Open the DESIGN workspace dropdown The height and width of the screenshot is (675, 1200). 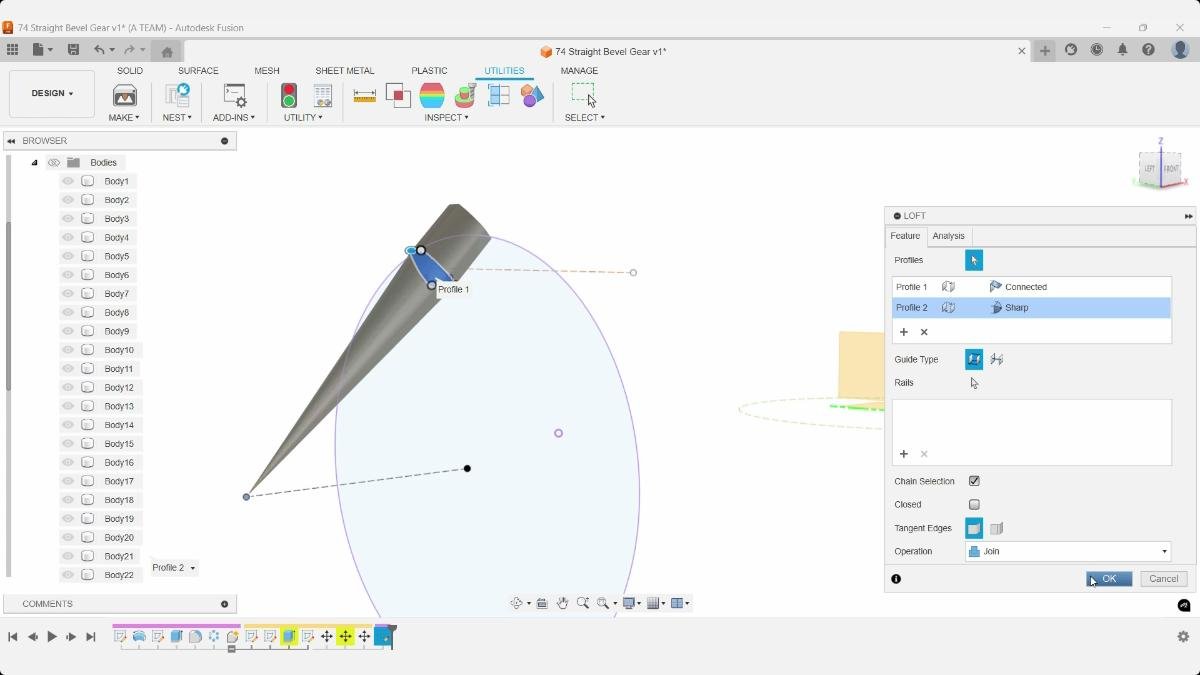click(x=52, y=94)
